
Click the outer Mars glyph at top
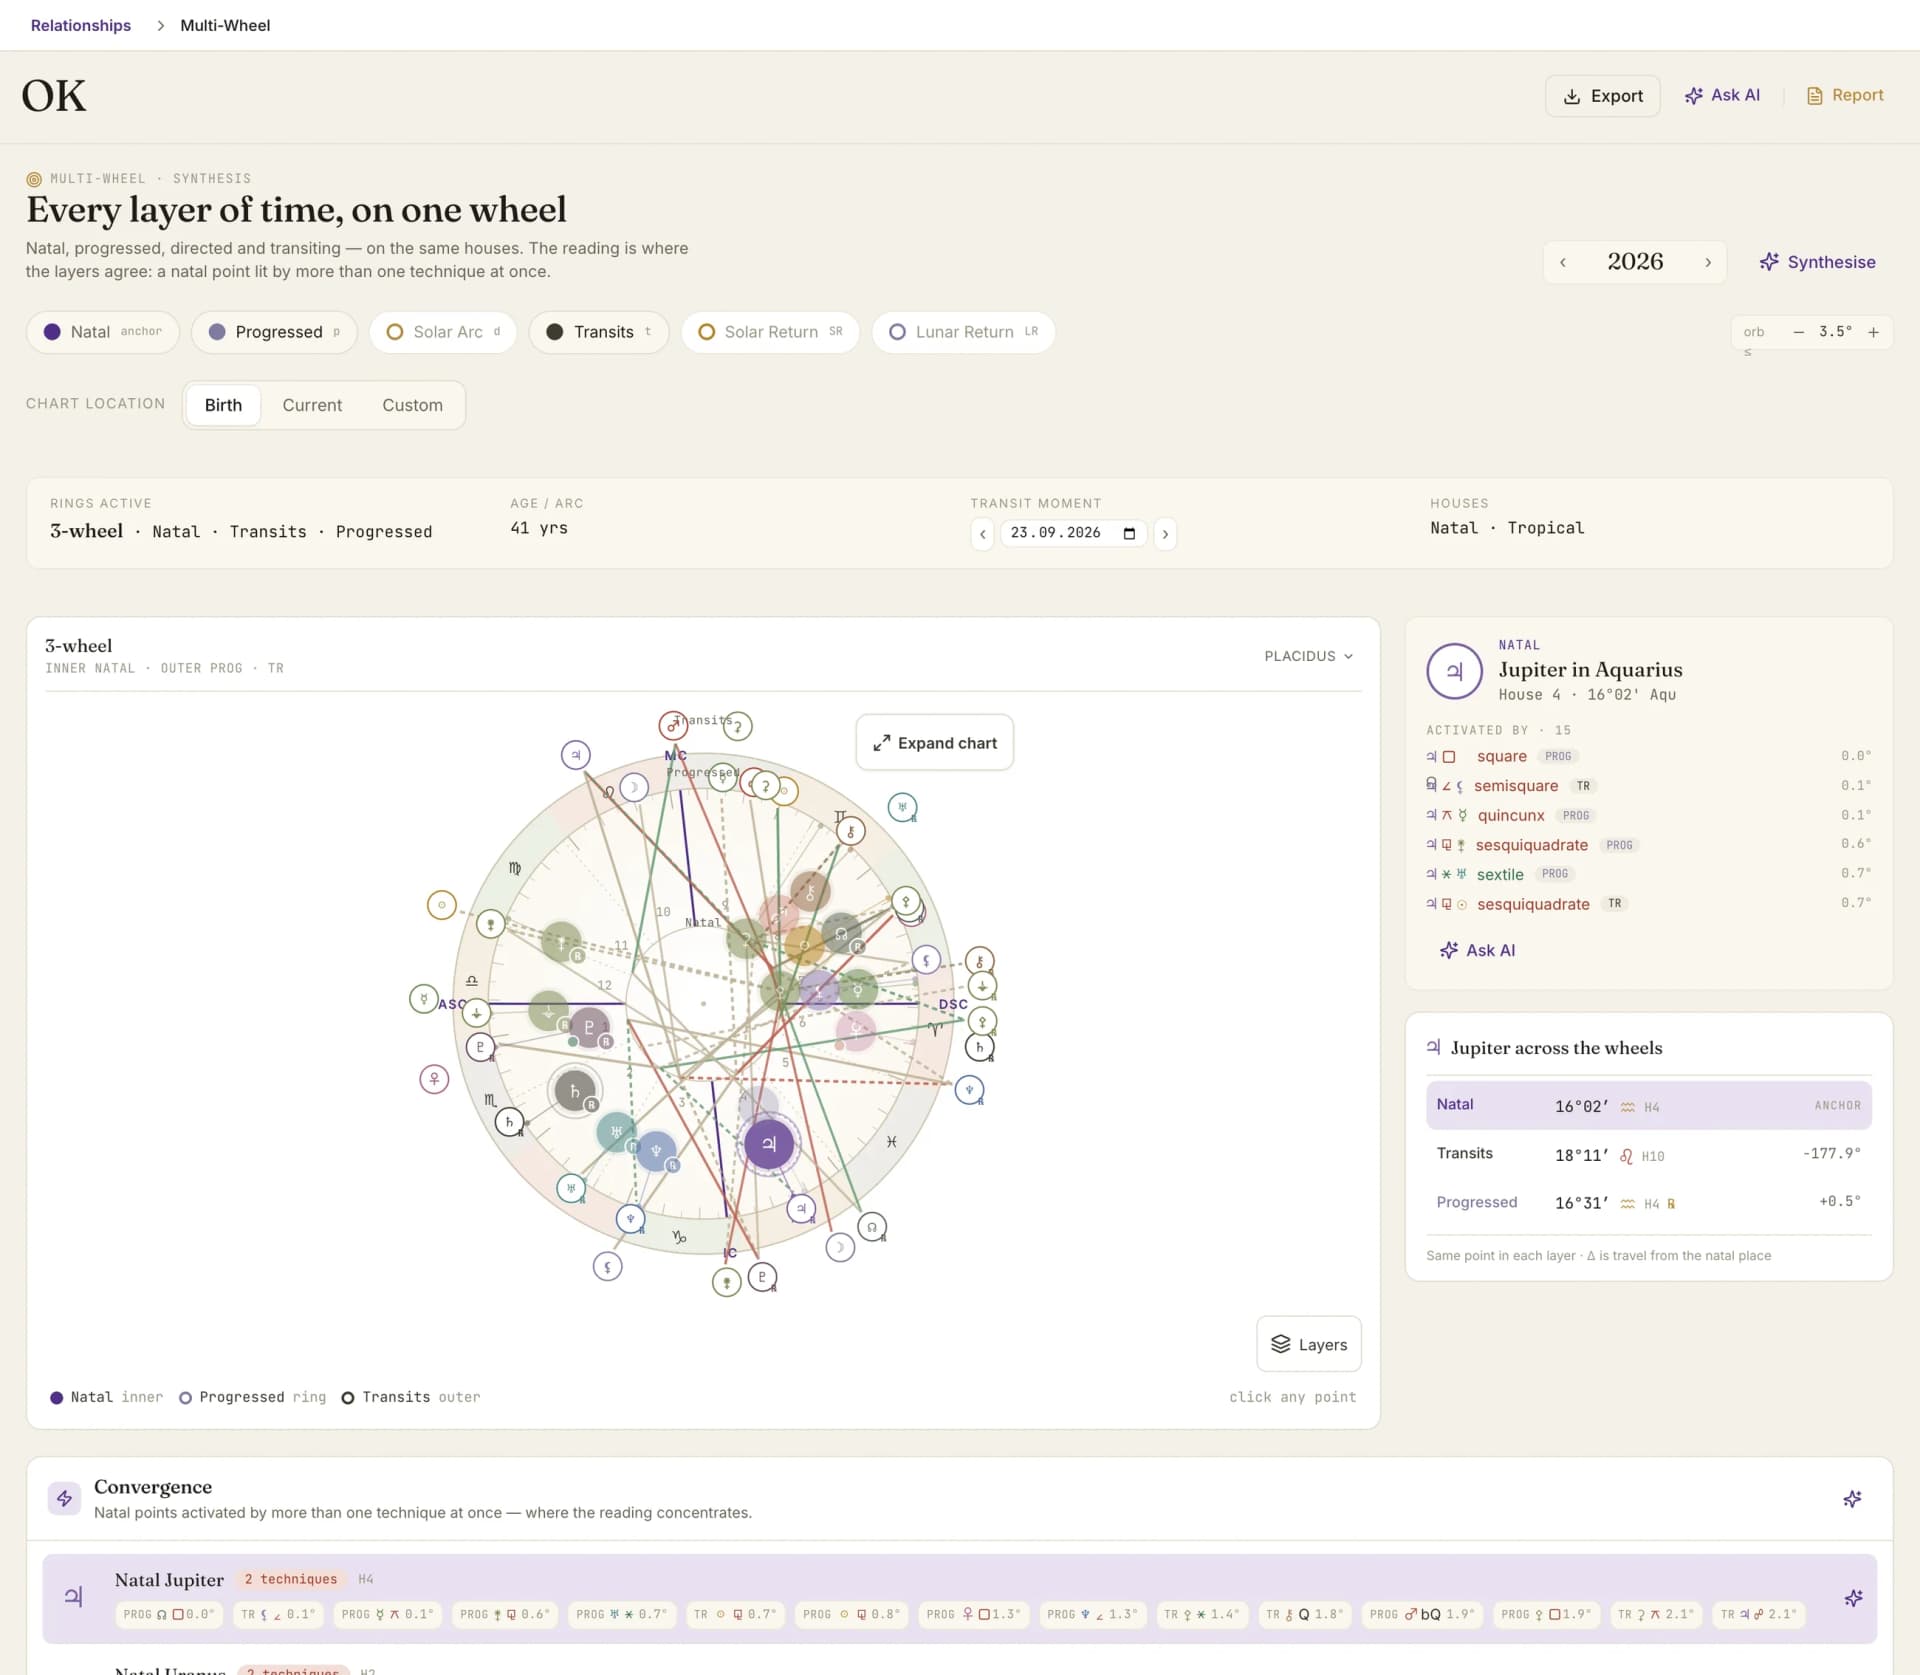tap(673, 726)
